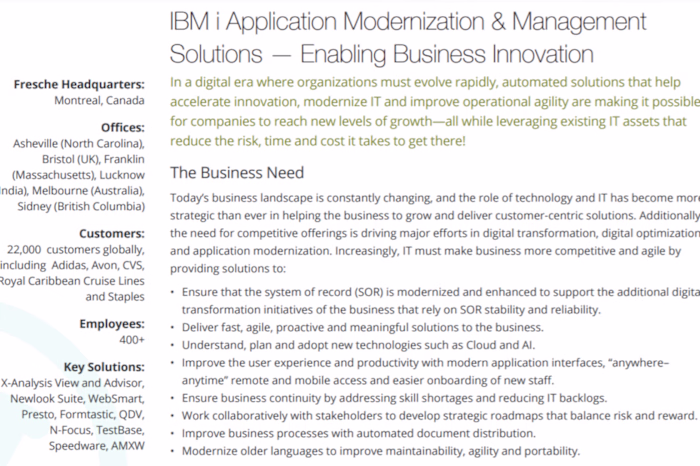Click the bullet 'Ensure that the system of record (SOR)'
This screenshot has height=466, width=700.
pos(441,292)
